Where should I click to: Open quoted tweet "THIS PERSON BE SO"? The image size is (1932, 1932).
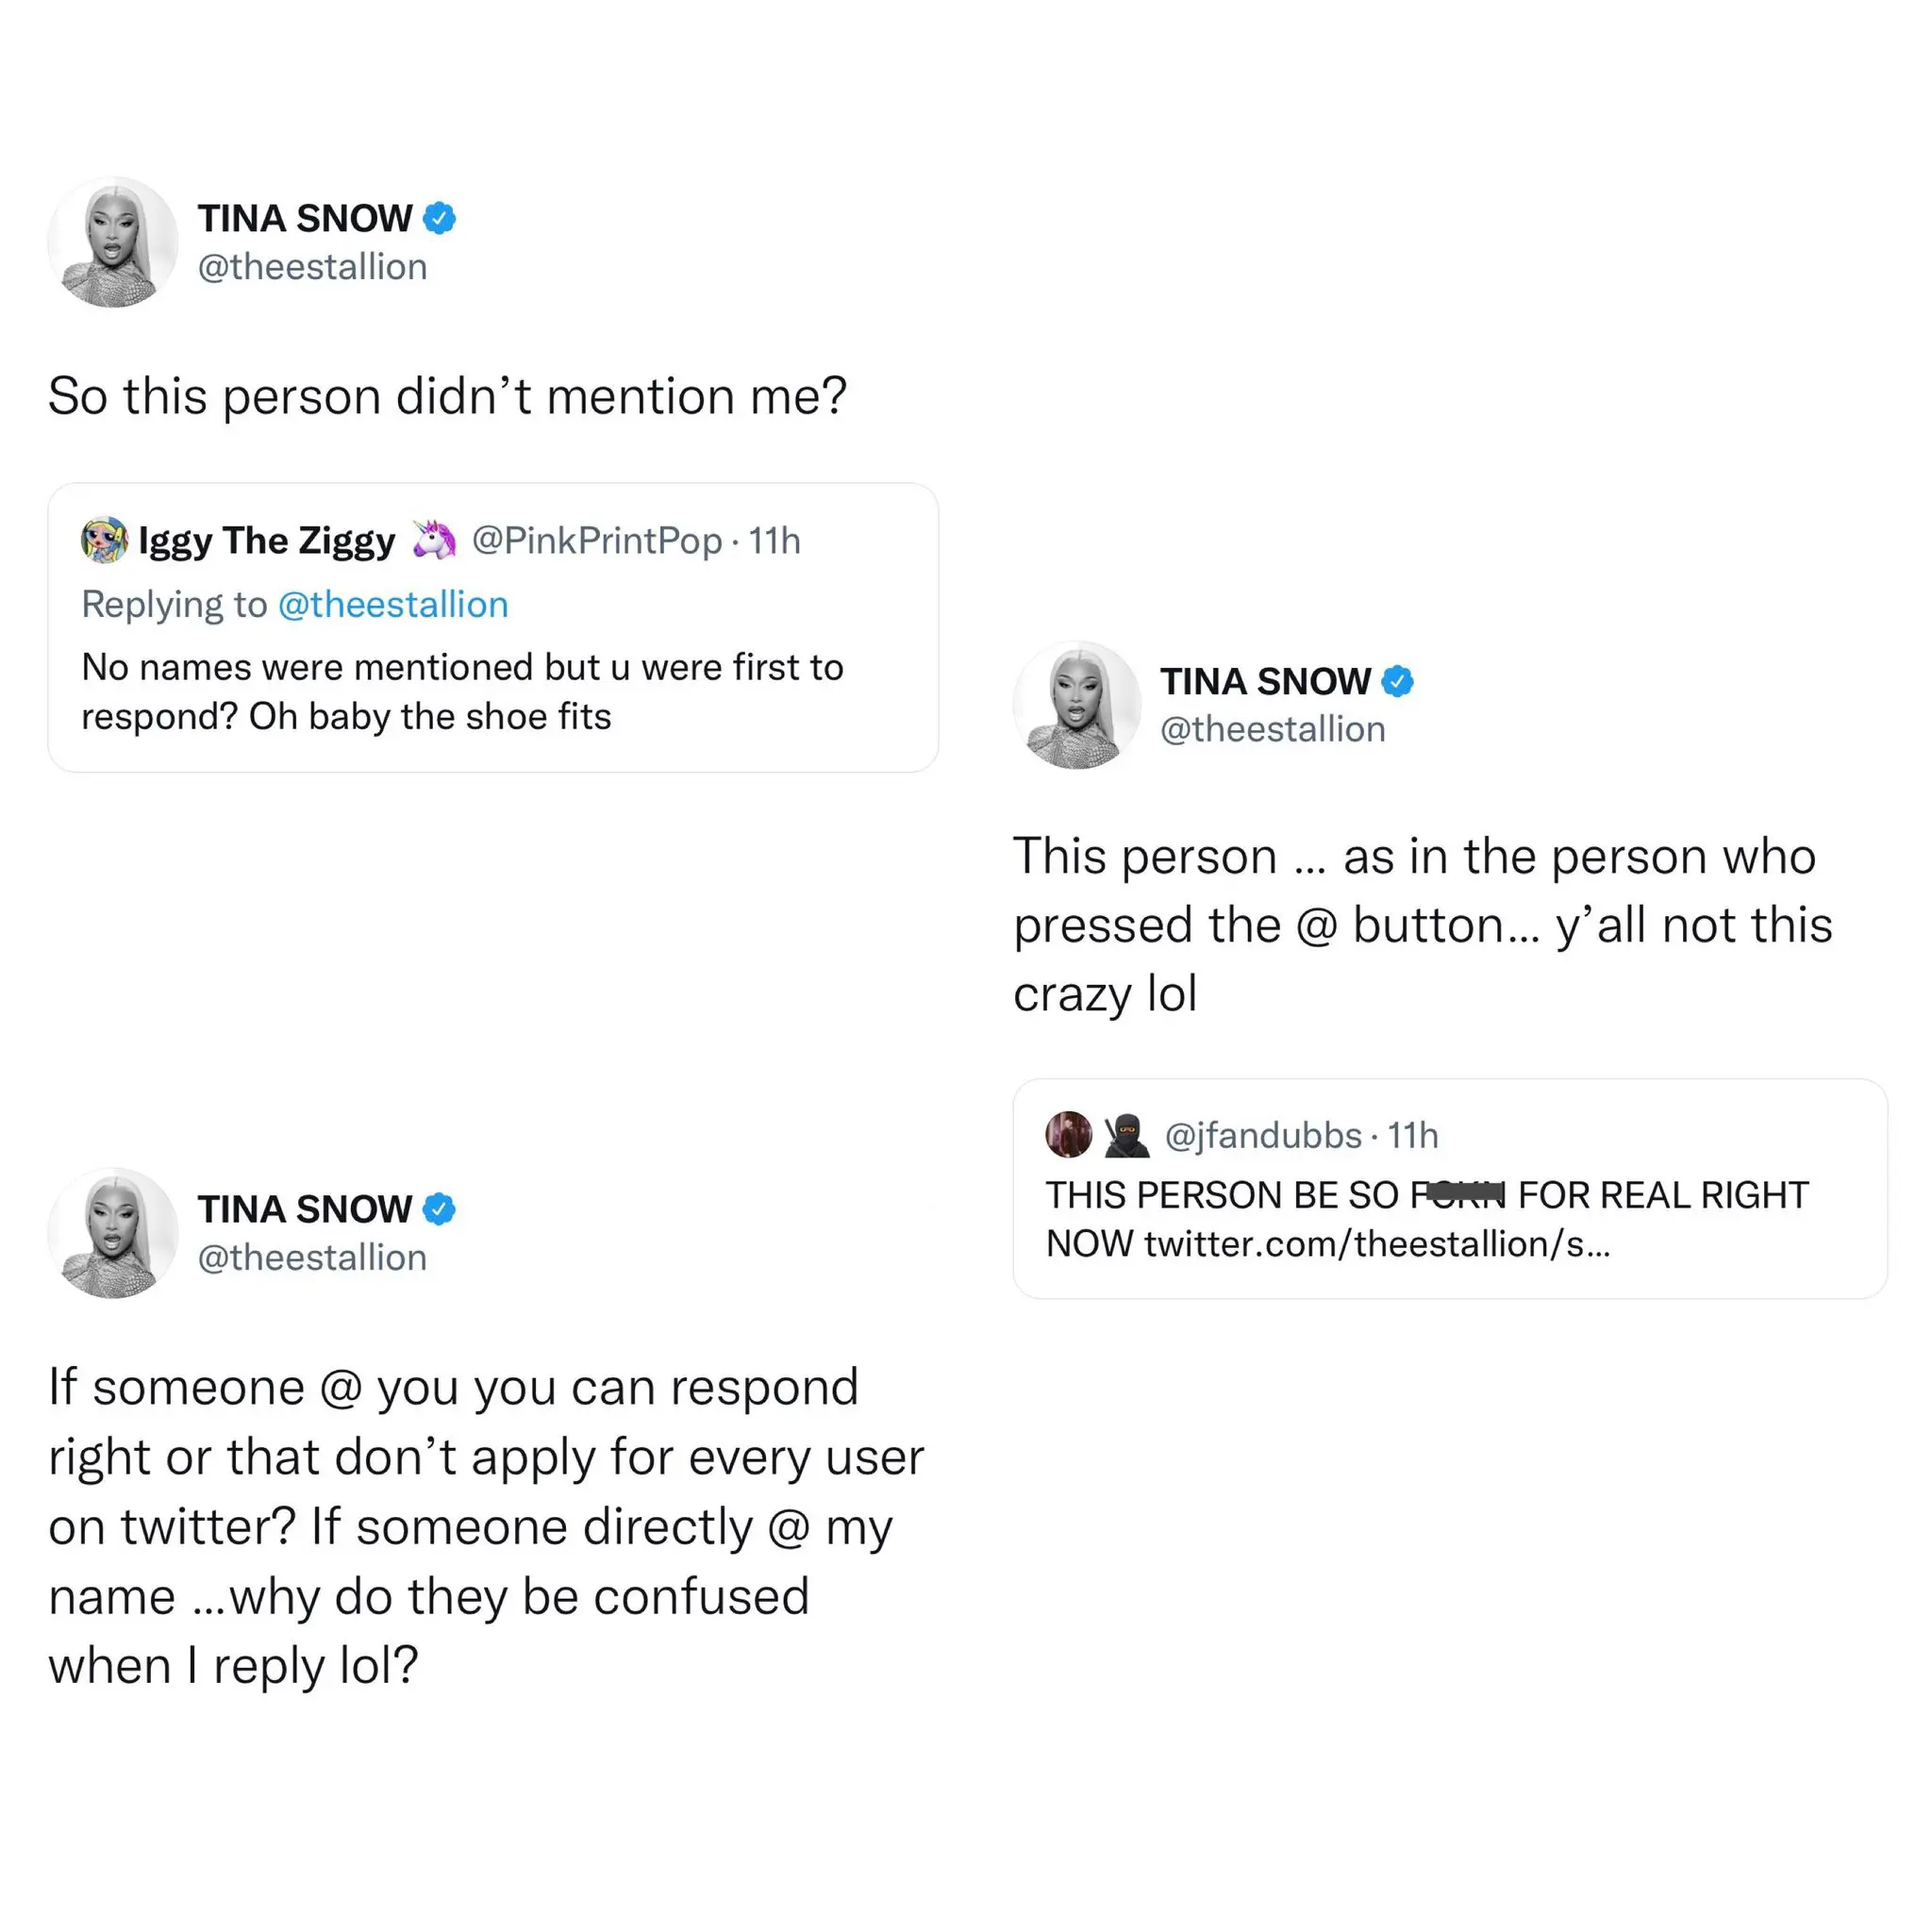[x=1449, y=1219]
